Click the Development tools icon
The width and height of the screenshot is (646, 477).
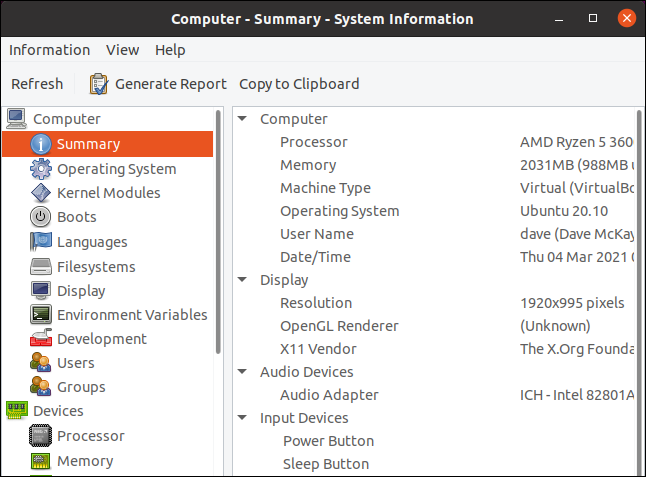coord(41,339)
